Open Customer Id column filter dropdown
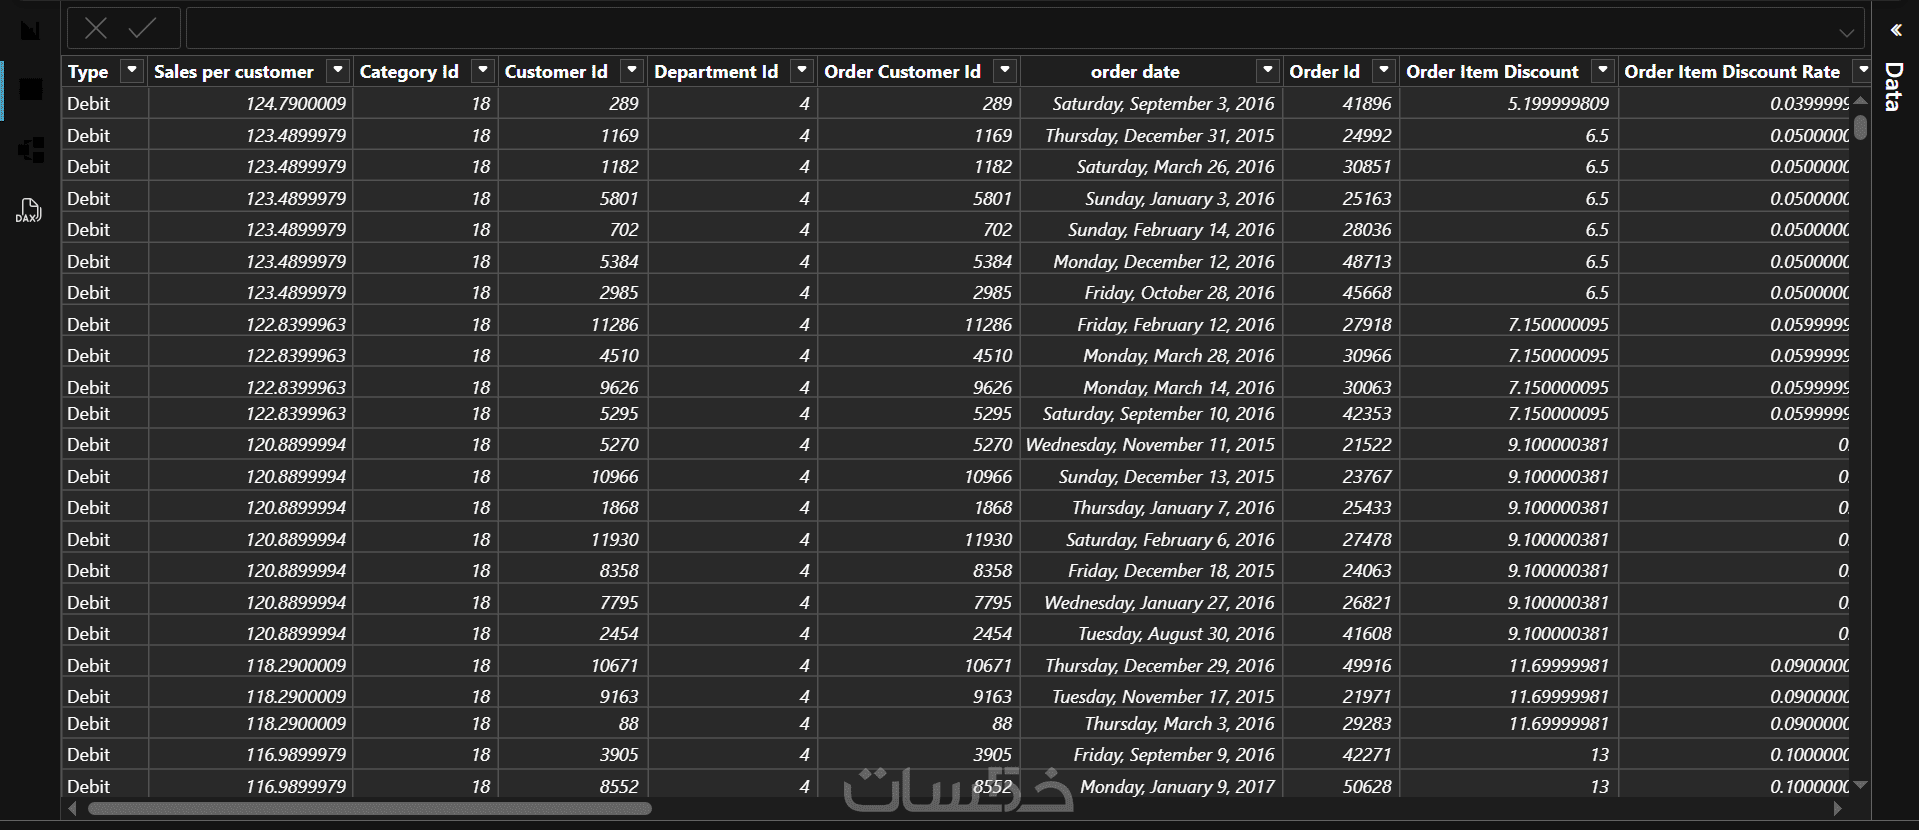This screenshot has width=1919, height=830. pos(631,71)
